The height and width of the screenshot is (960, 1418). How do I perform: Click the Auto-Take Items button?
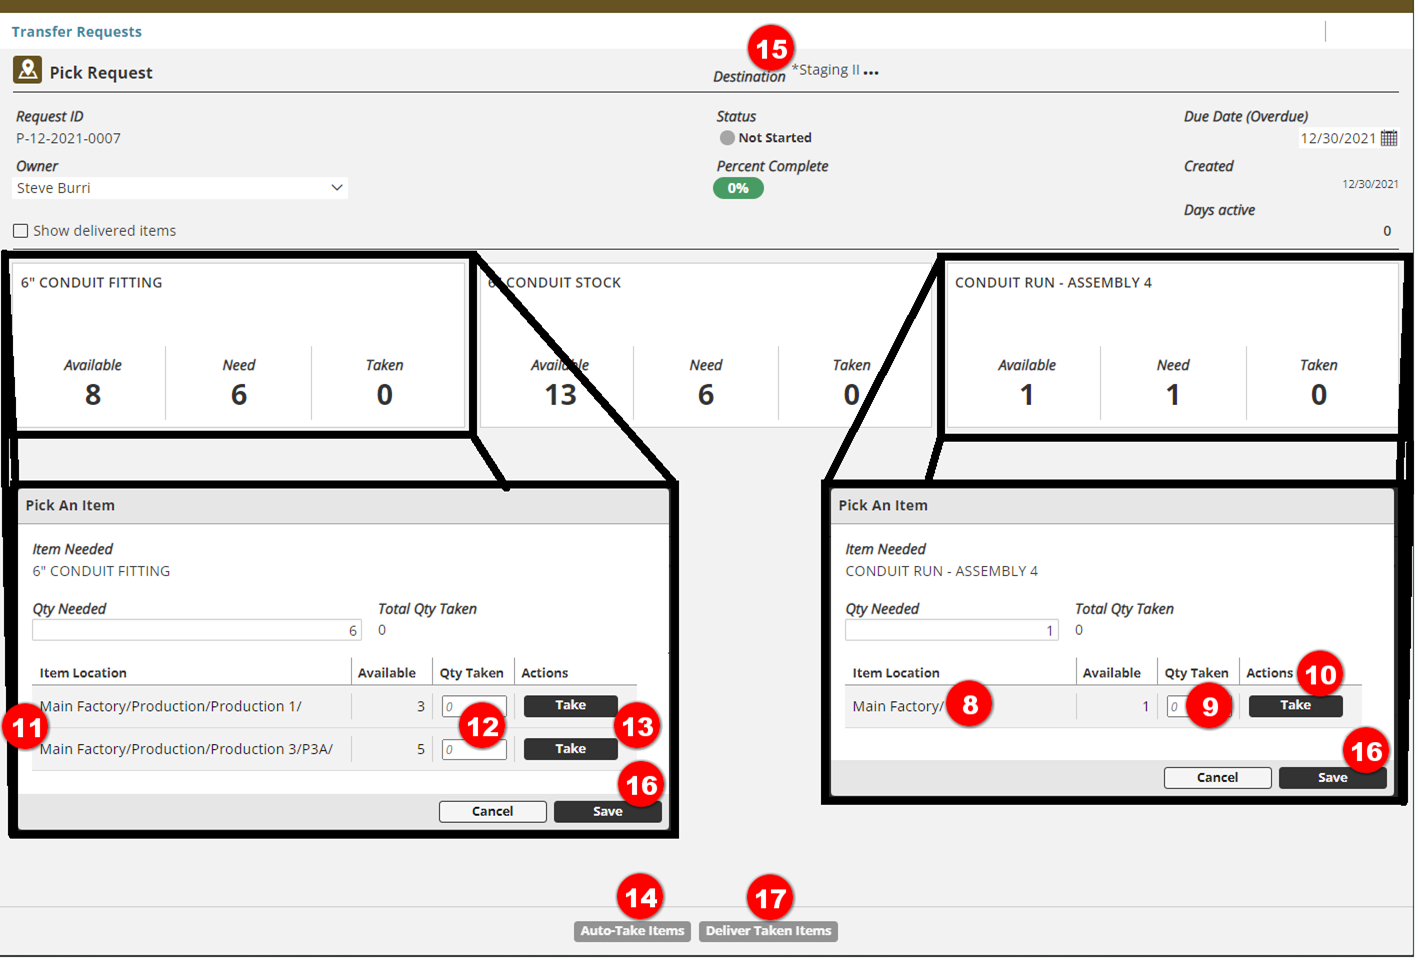[x=632, y=931]
